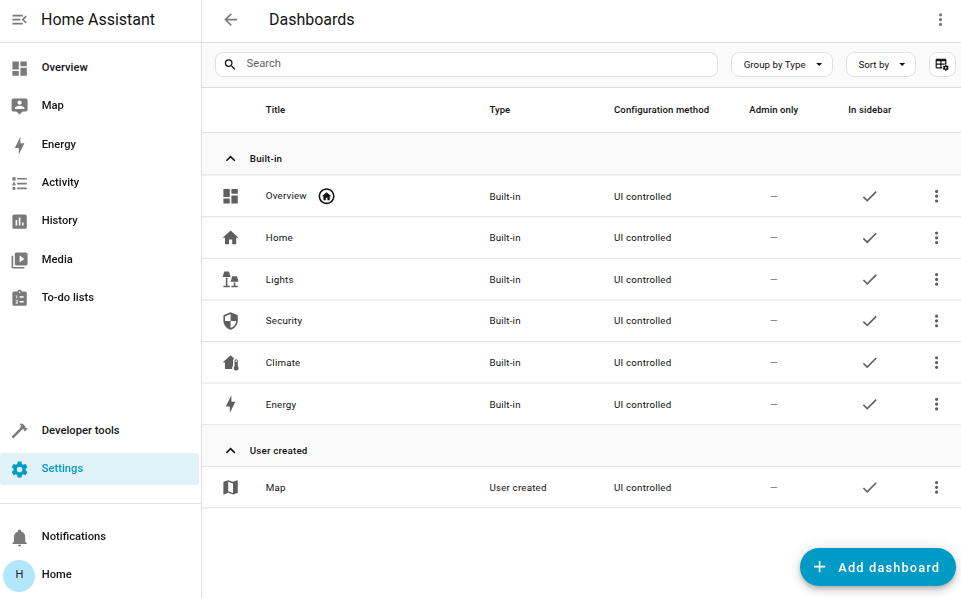
Task: Toggle the In sidebar checkmark for Climate
Action: tap(869, 362)
